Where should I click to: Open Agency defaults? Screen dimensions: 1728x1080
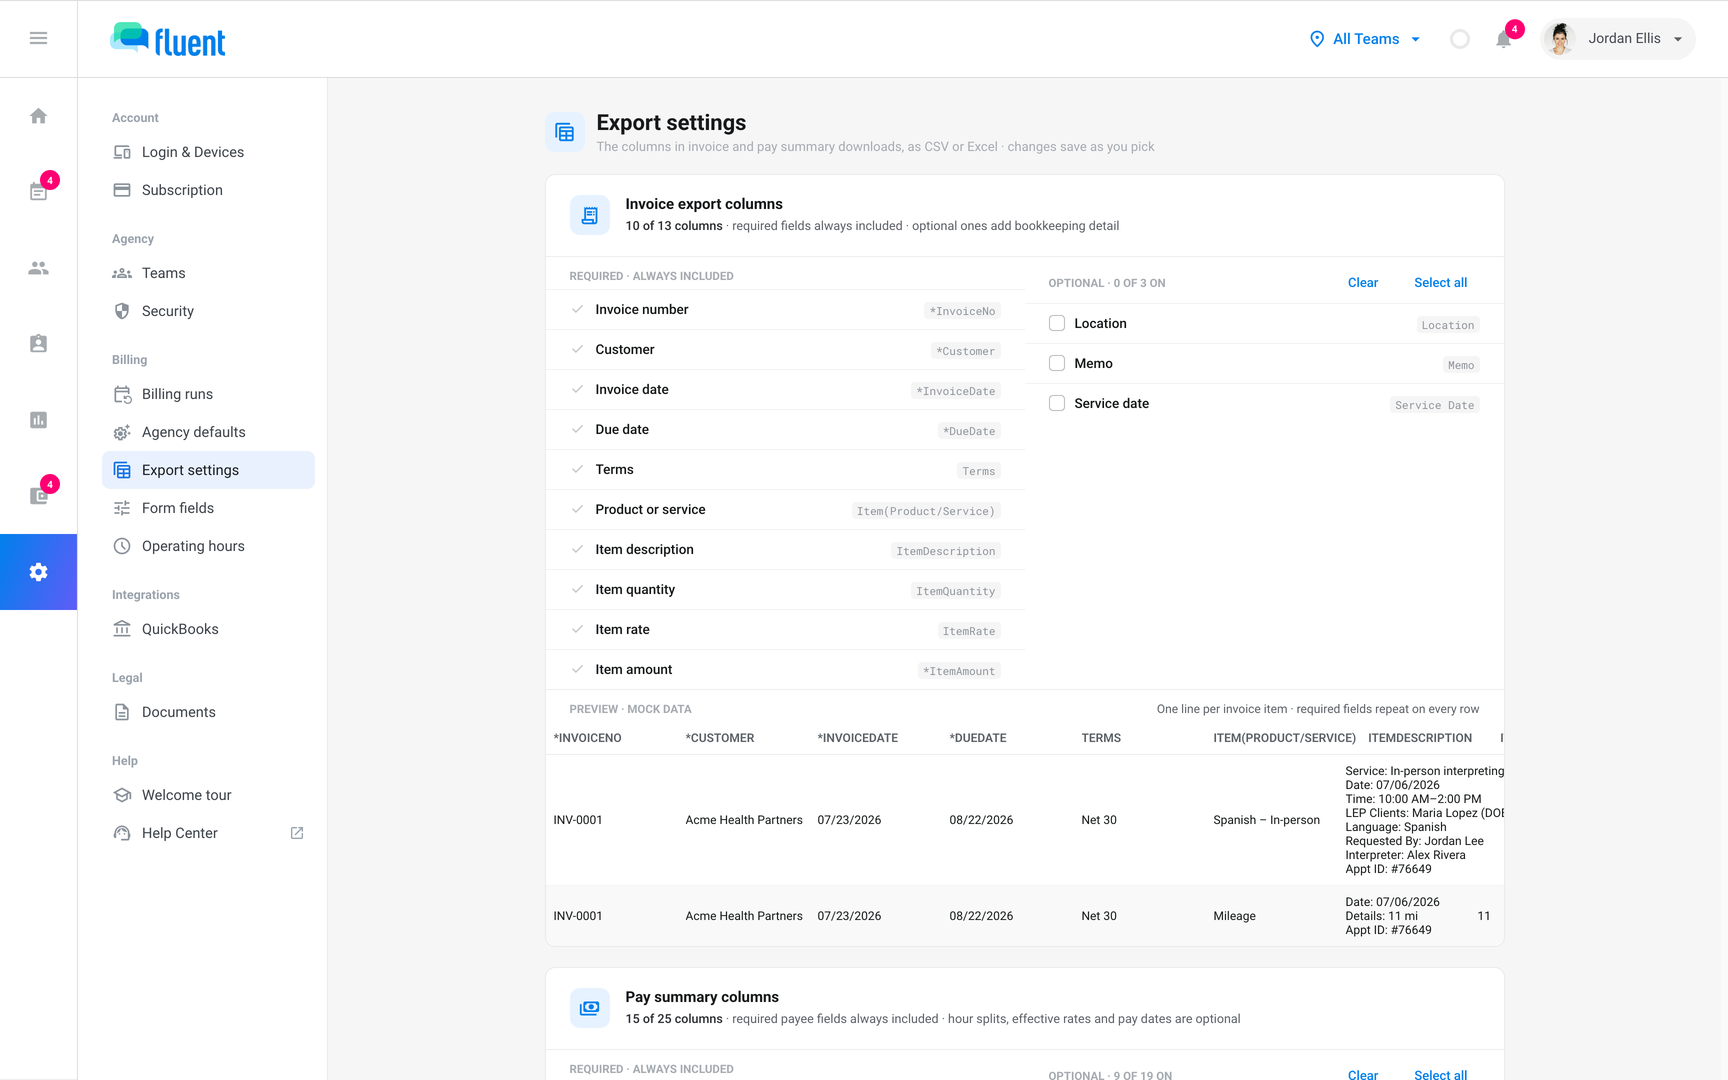coord(208,432)
